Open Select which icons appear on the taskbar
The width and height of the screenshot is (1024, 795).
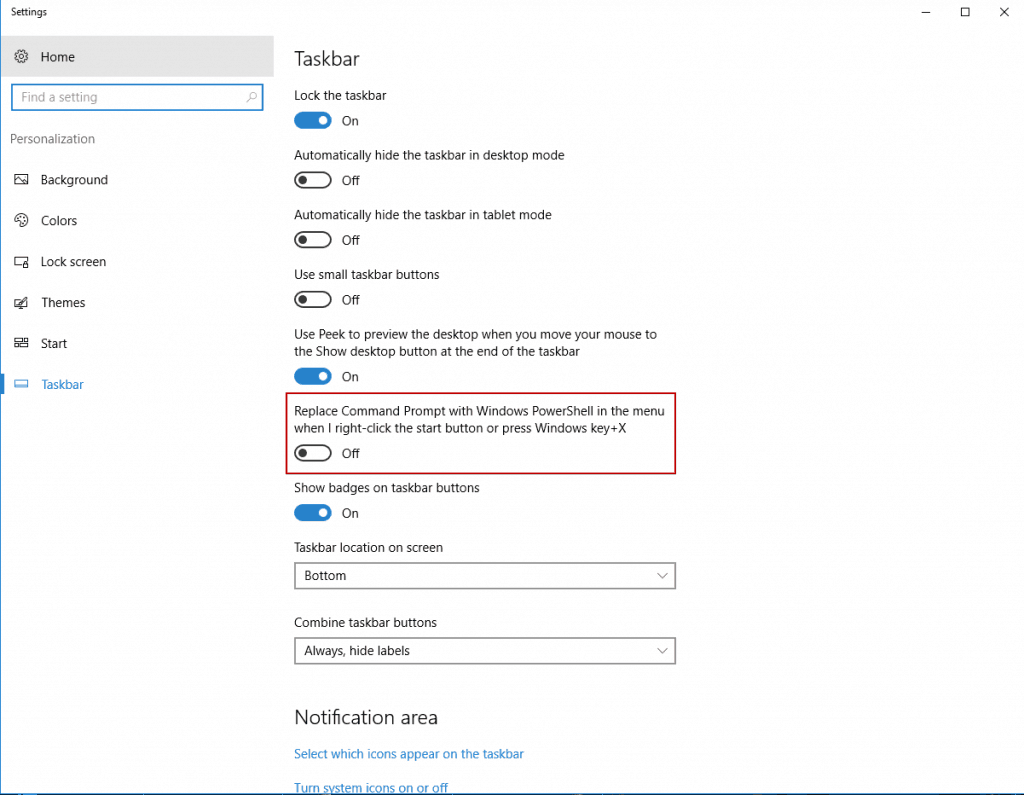coord(409,753)
